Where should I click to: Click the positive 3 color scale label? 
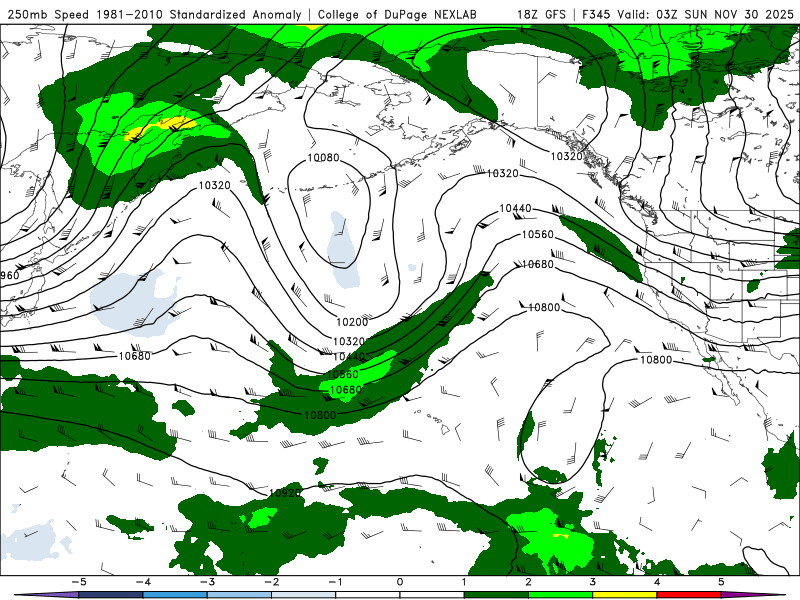pos(592,582)
